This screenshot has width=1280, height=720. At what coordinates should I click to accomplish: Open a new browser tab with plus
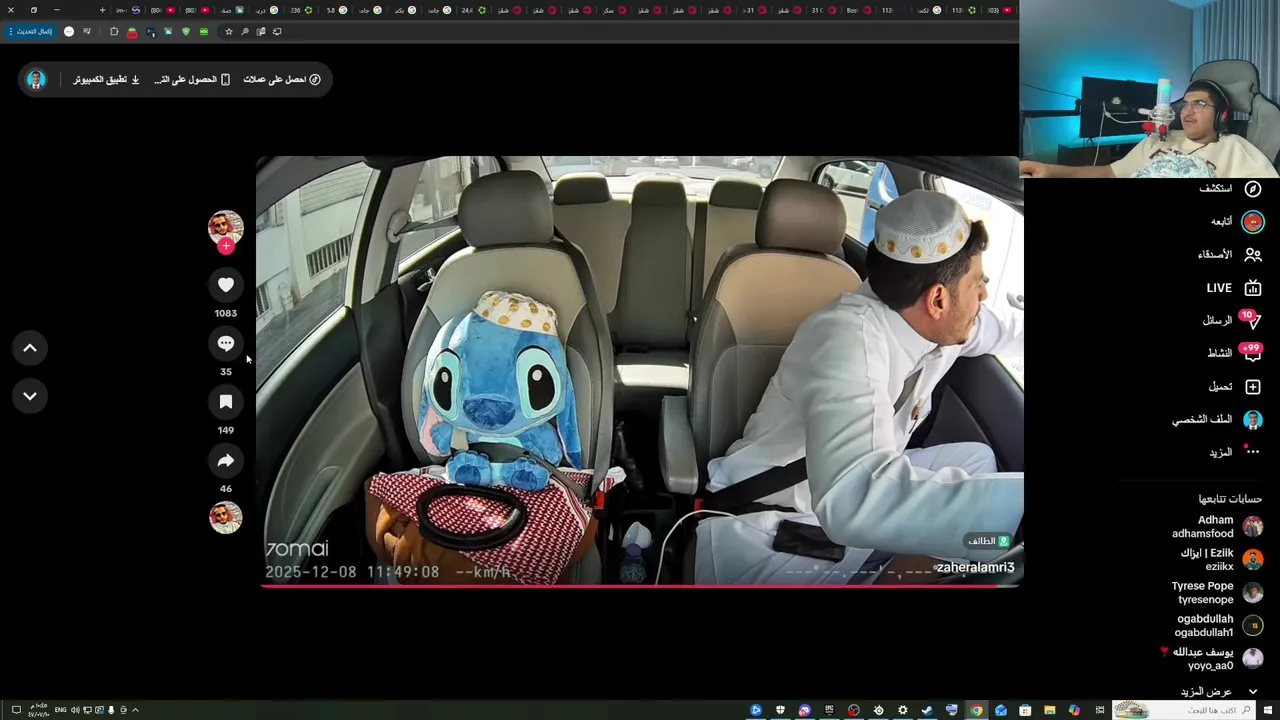point(102,10)
